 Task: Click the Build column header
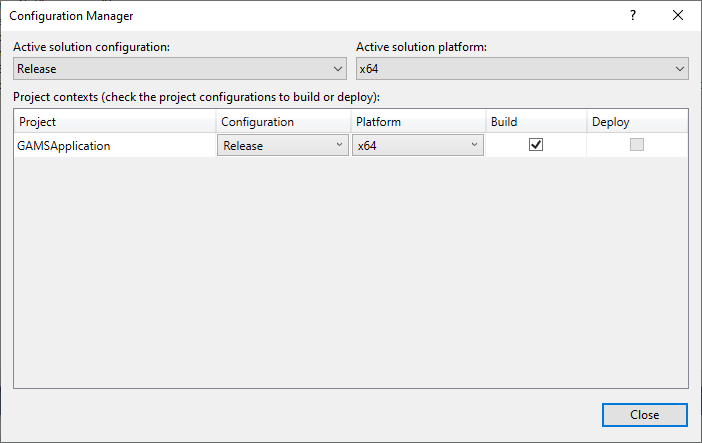point(535,122)
